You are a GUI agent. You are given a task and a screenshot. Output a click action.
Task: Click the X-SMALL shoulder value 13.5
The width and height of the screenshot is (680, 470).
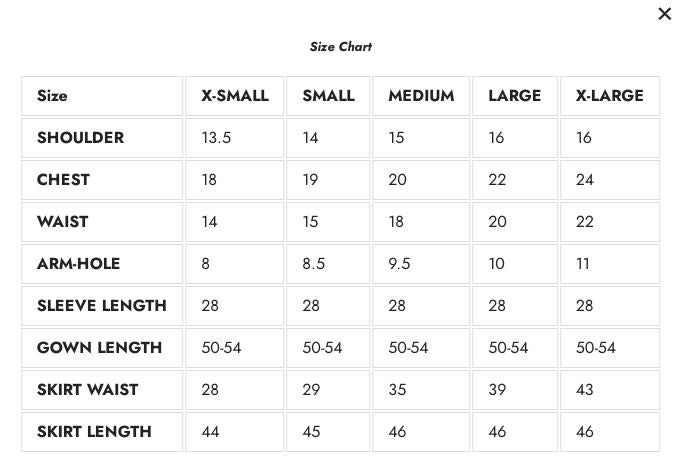216,138
